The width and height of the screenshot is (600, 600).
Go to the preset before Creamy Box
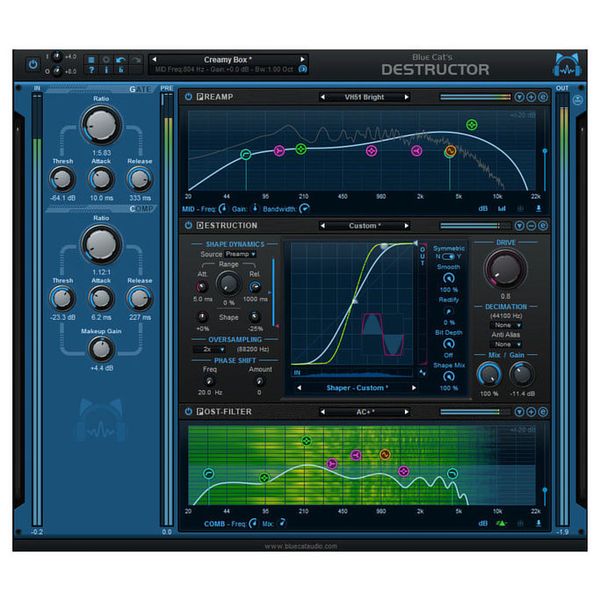(154, 59)
